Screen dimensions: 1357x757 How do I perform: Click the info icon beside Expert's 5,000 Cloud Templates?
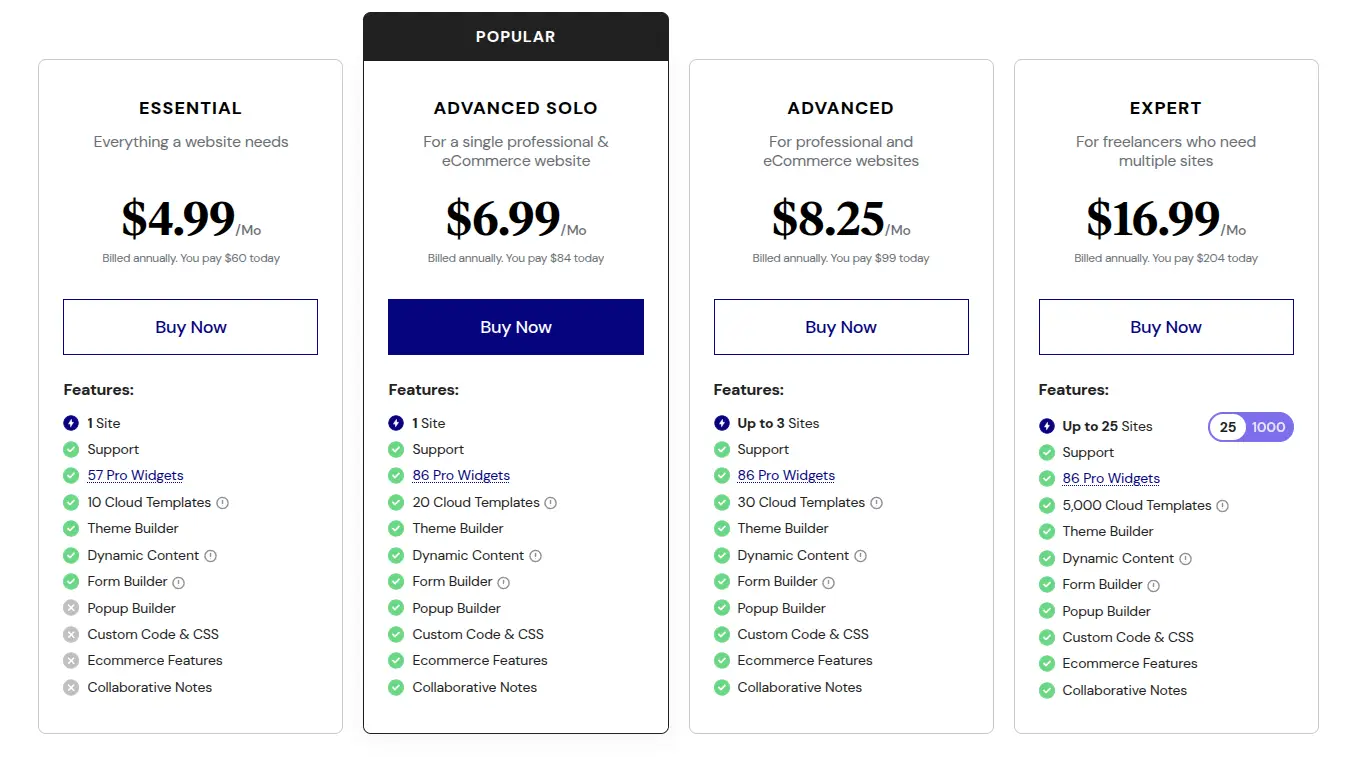click(x=1222, y=505)
